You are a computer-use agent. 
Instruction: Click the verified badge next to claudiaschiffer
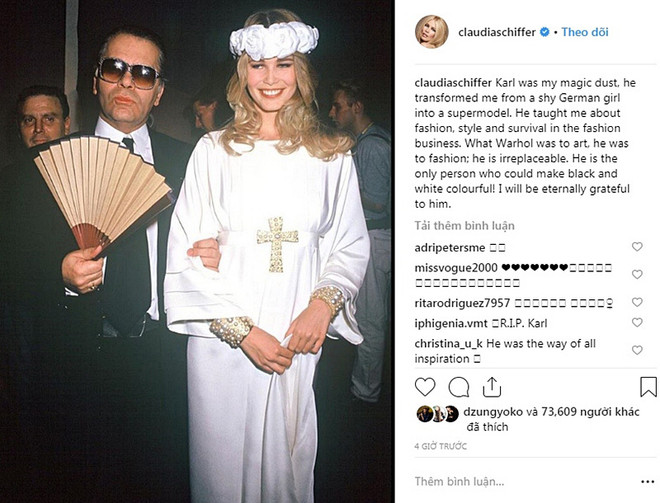pyautogui.click(x=544, y=32)
